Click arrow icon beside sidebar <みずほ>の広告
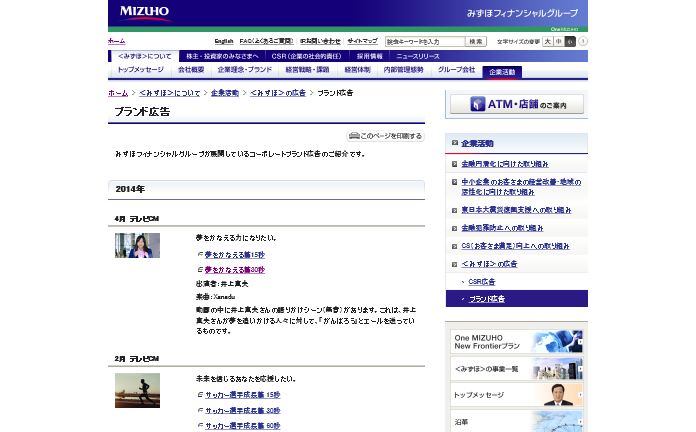 455,265
